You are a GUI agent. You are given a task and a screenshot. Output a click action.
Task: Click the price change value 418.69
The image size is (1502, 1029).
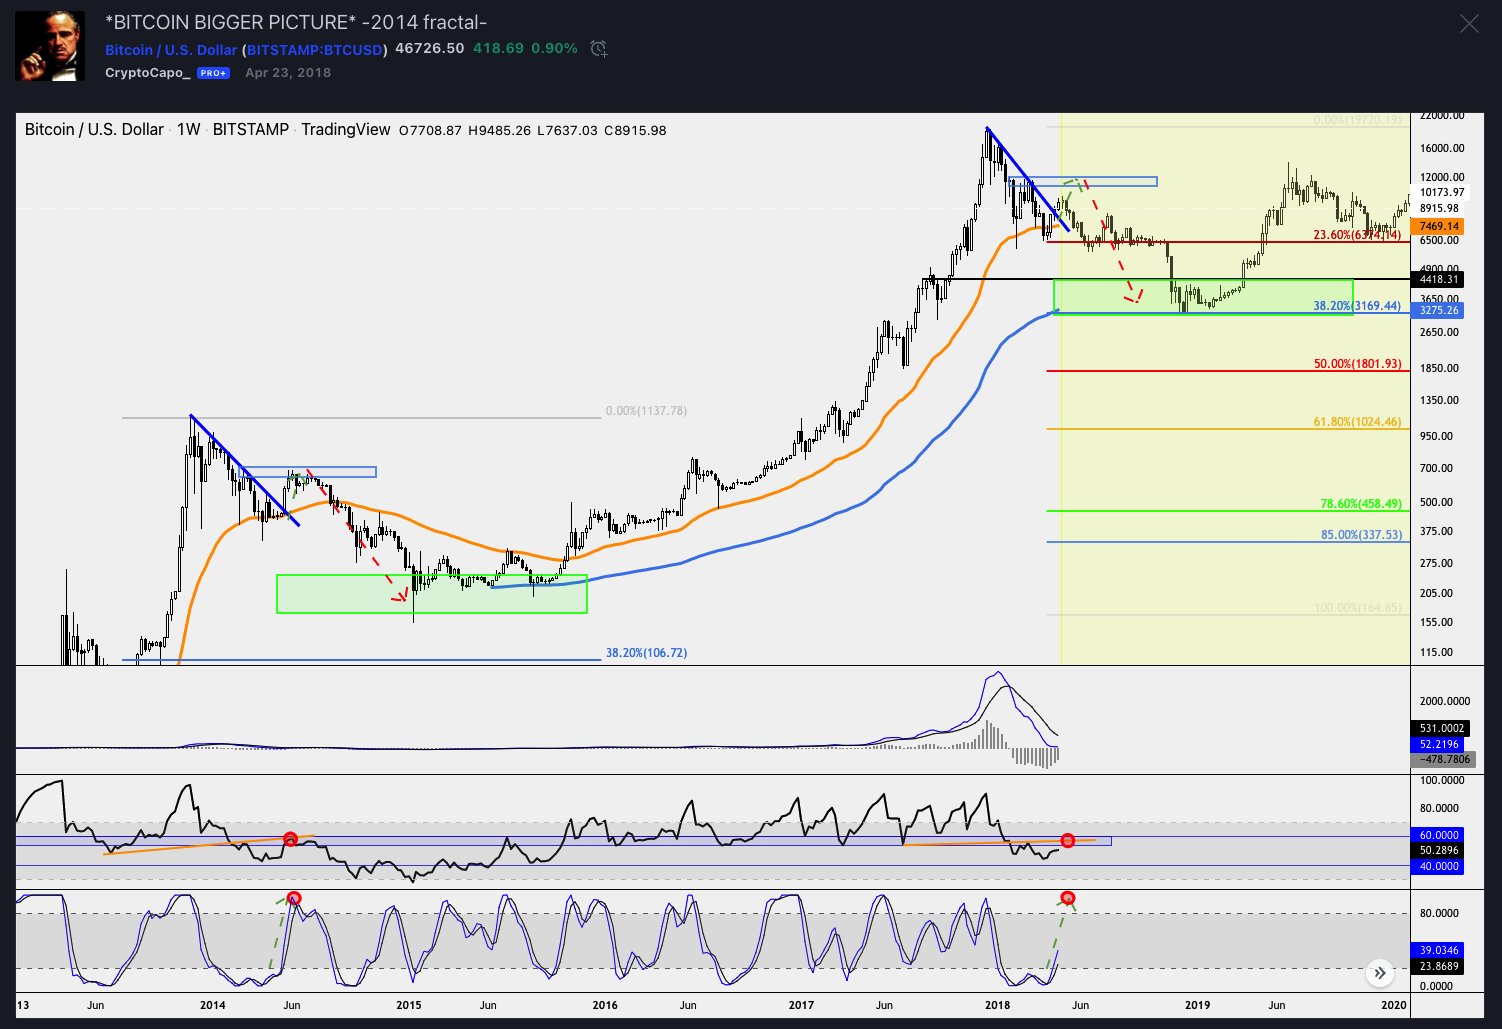coord(498,48)
